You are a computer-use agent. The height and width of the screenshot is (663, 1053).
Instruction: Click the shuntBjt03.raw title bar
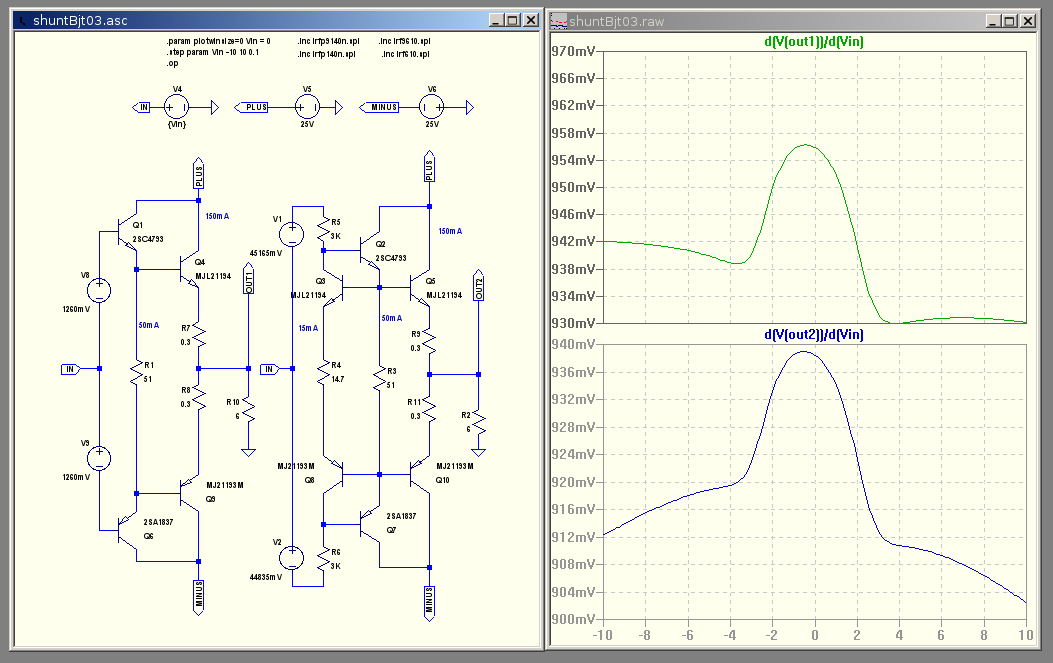[793, 21]
